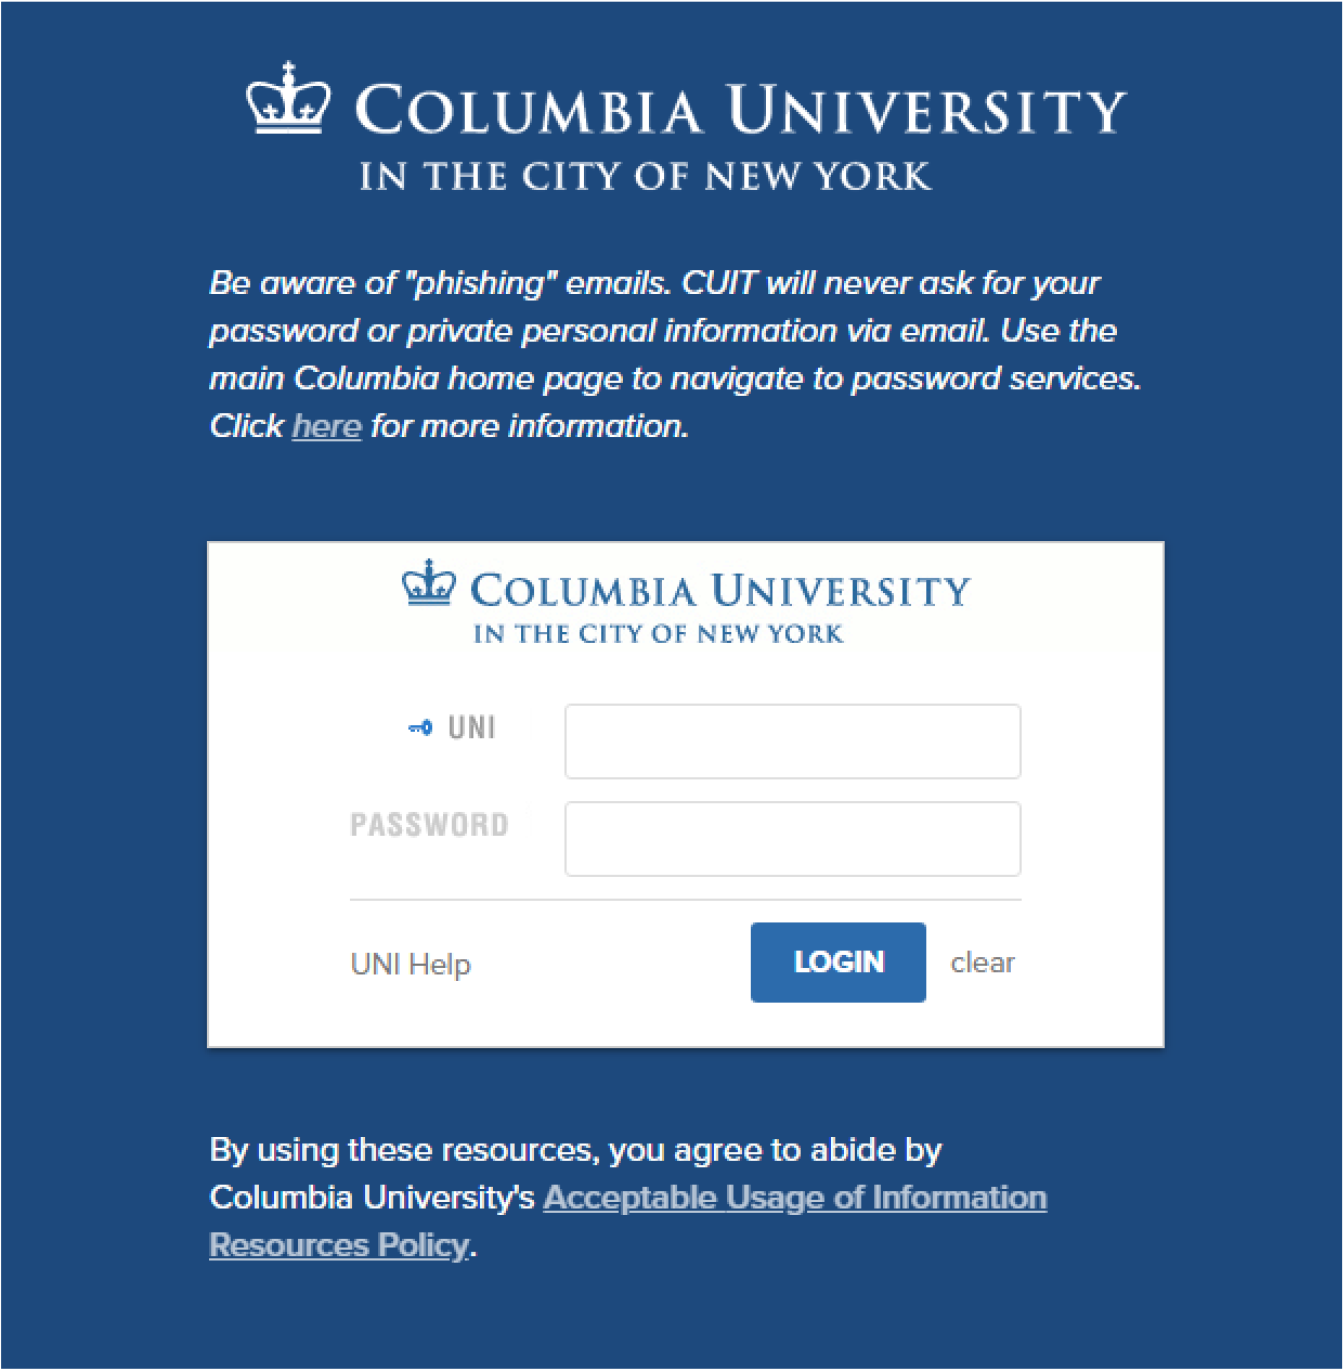Viewport: 1343px width, 1369px height.
Task: Clear the login form fields
Action: pos(983,962)
